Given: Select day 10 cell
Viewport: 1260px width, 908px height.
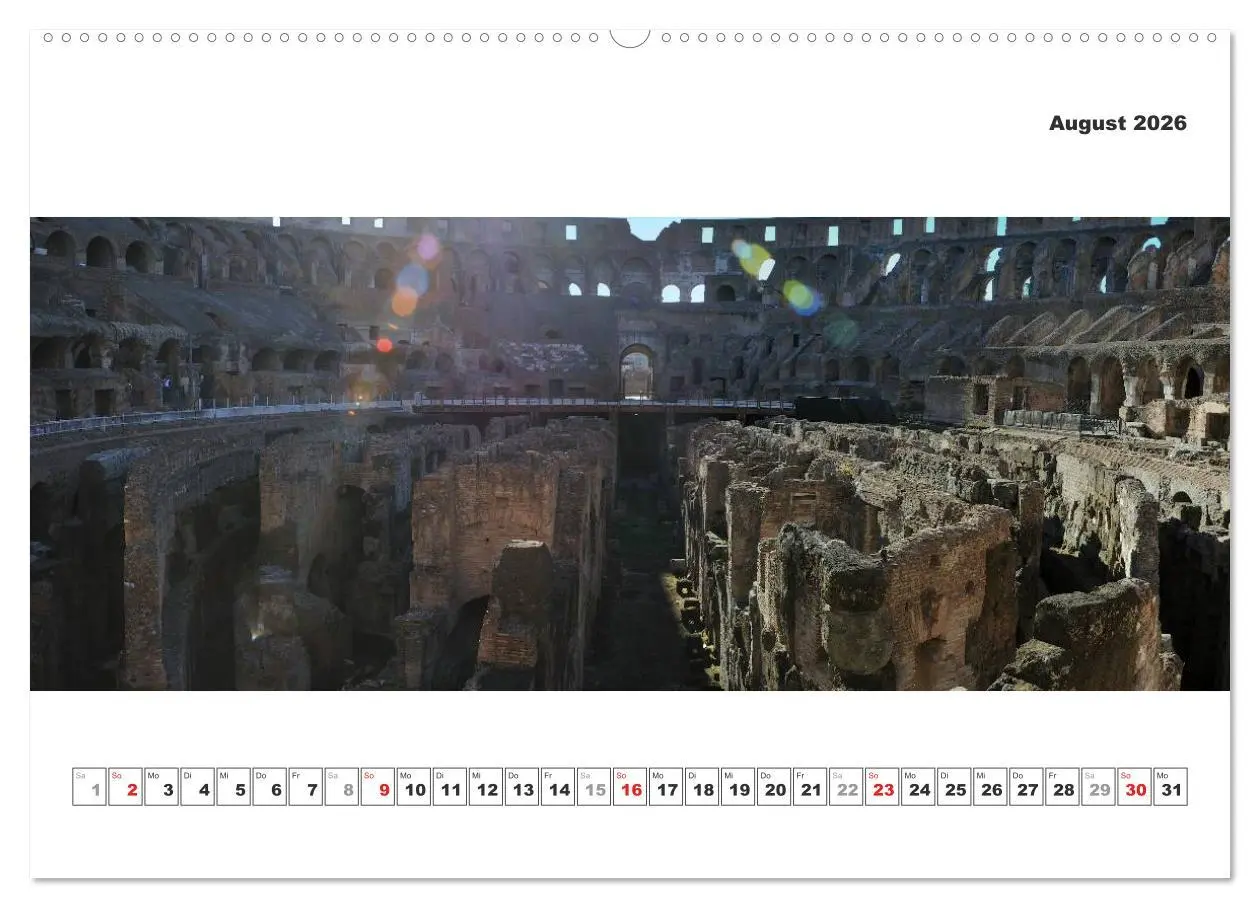Looking at the screenshot, I should (413, 786).
